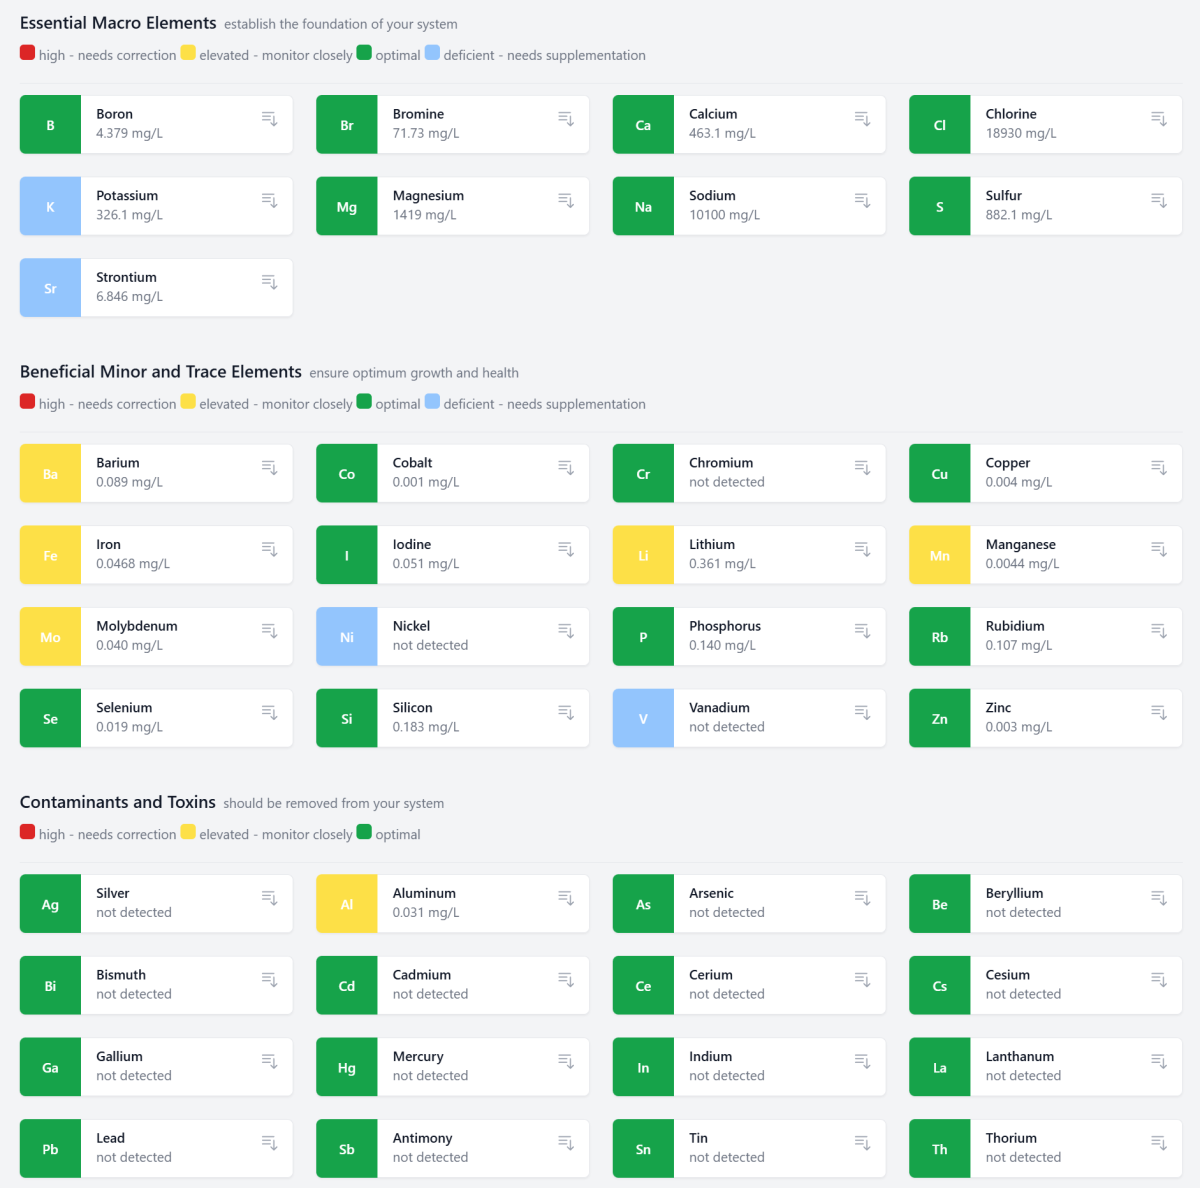The width and height of the screenshot is (1200, 1188).
Task: Click the Essential Macro Elements heading
Action: 118,23
